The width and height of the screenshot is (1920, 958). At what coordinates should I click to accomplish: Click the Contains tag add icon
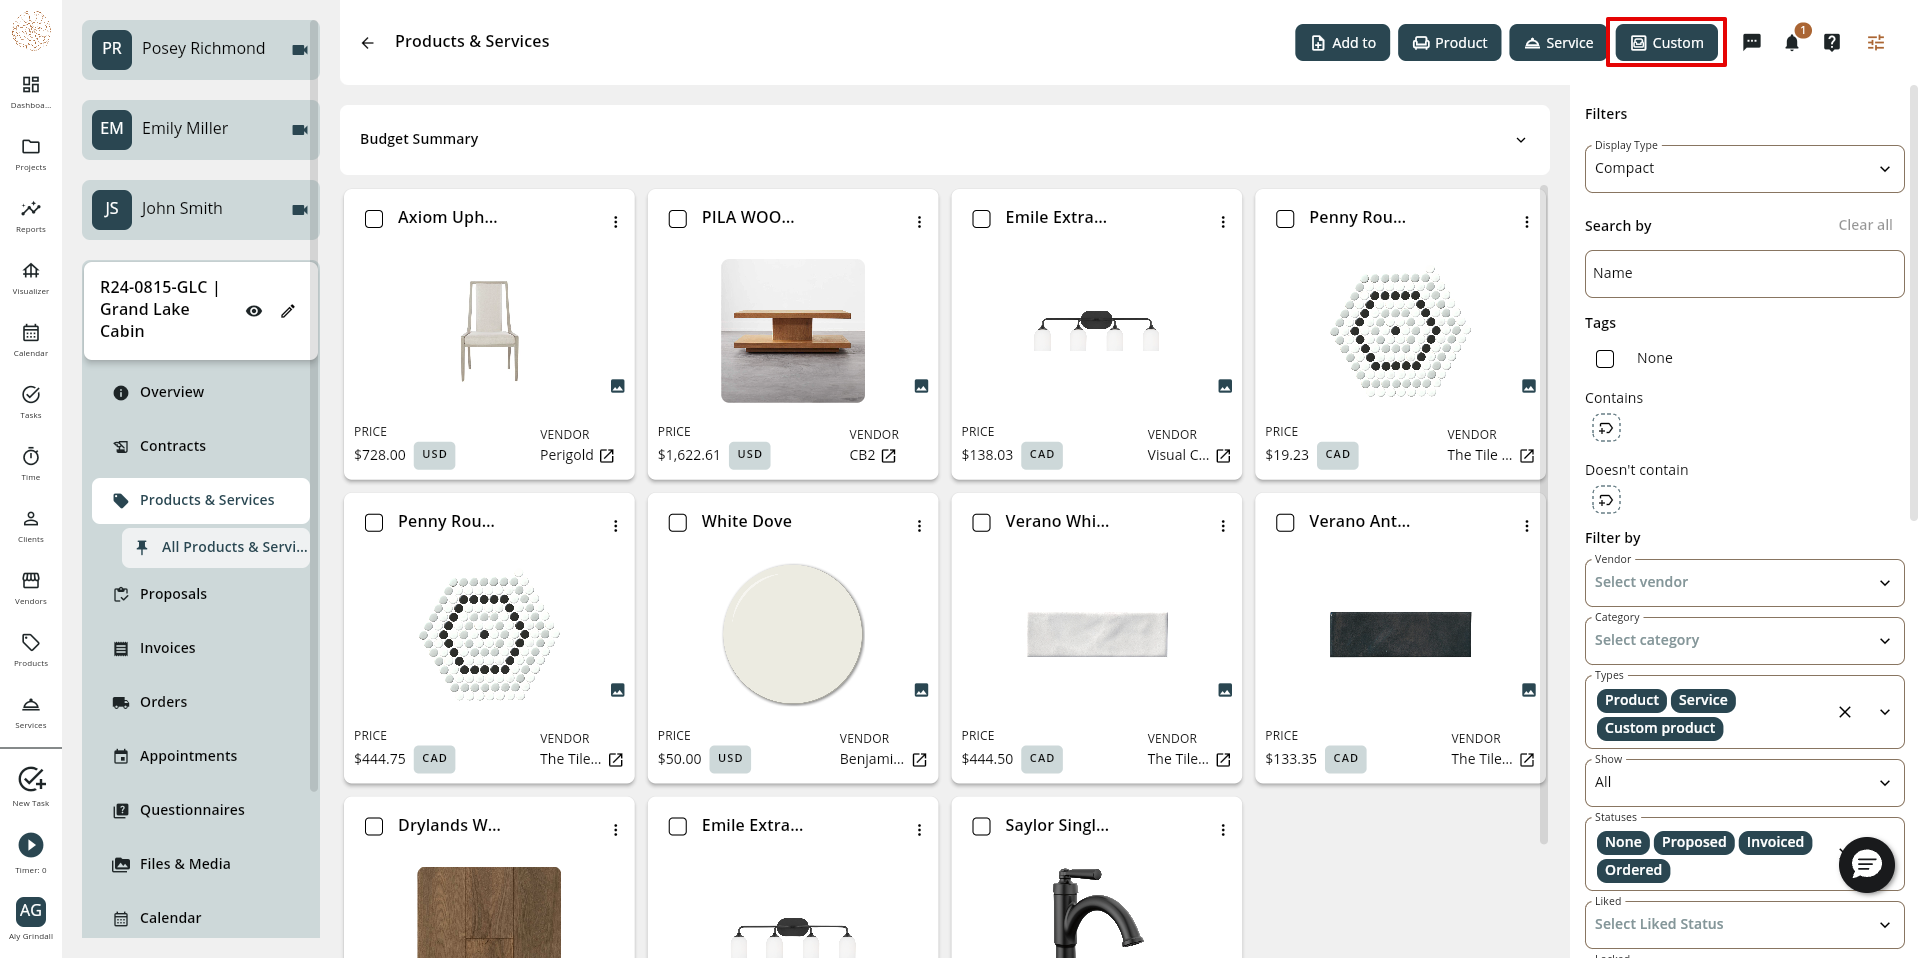[x=1606, y=428]
